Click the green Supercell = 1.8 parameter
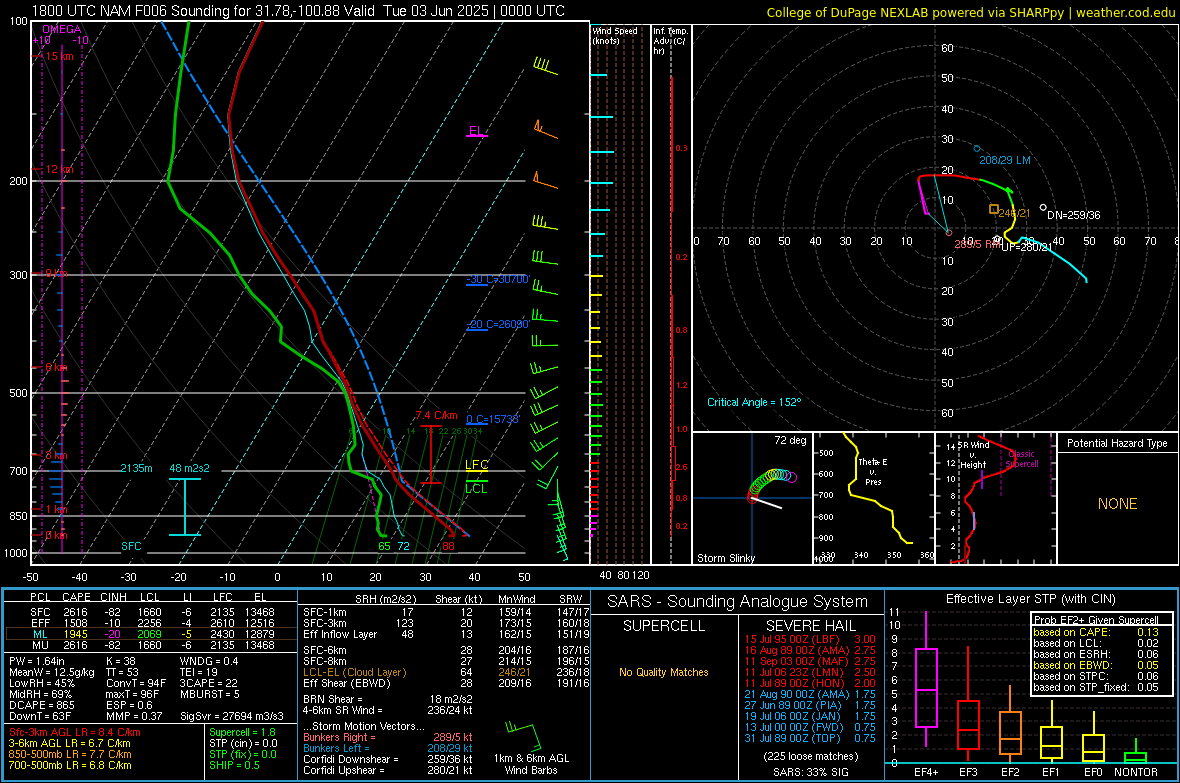The width and height of the screenshot is (1180, 783). (242, 732)
